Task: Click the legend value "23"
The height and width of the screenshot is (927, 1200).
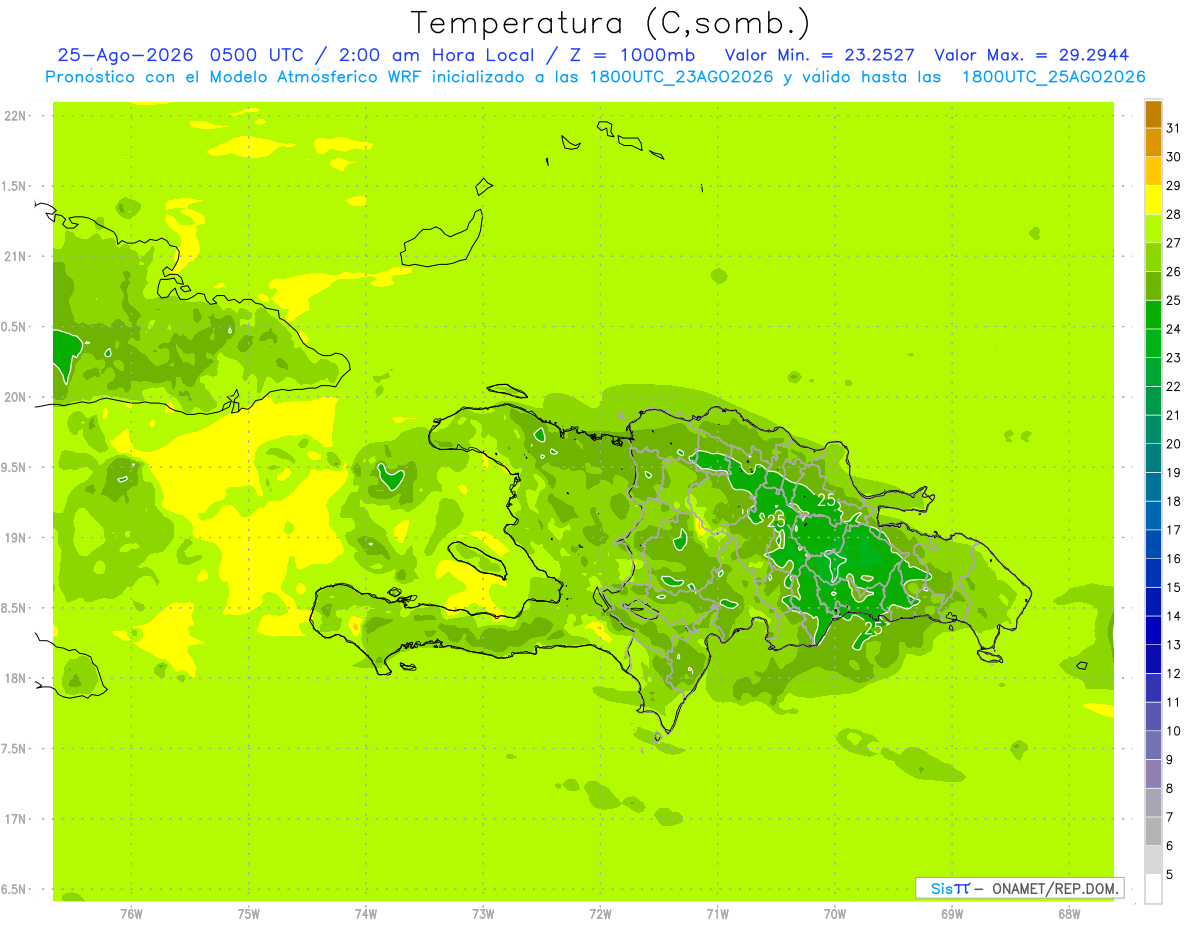Action: pyautogui.click(x=1174, y=358)
